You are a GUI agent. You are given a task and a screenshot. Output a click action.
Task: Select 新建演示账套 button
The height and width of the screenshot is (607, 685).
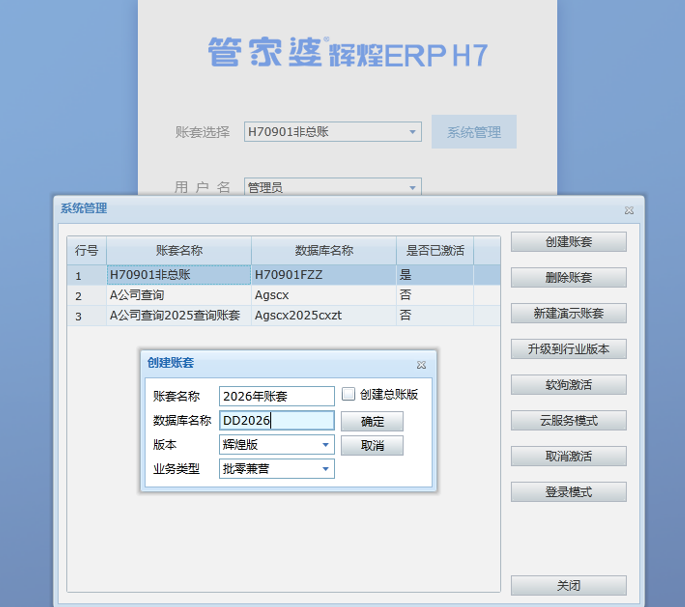click(568, 313)
